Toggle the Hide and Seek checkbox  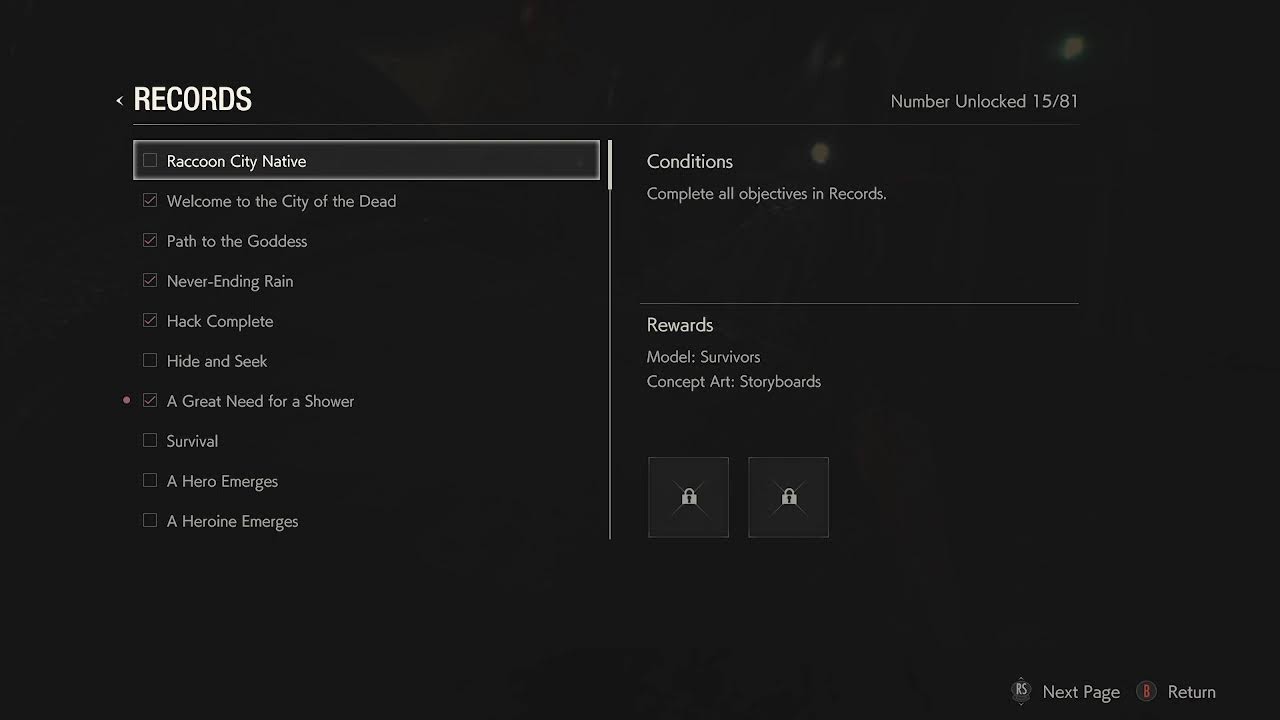(x=150, y=360)
